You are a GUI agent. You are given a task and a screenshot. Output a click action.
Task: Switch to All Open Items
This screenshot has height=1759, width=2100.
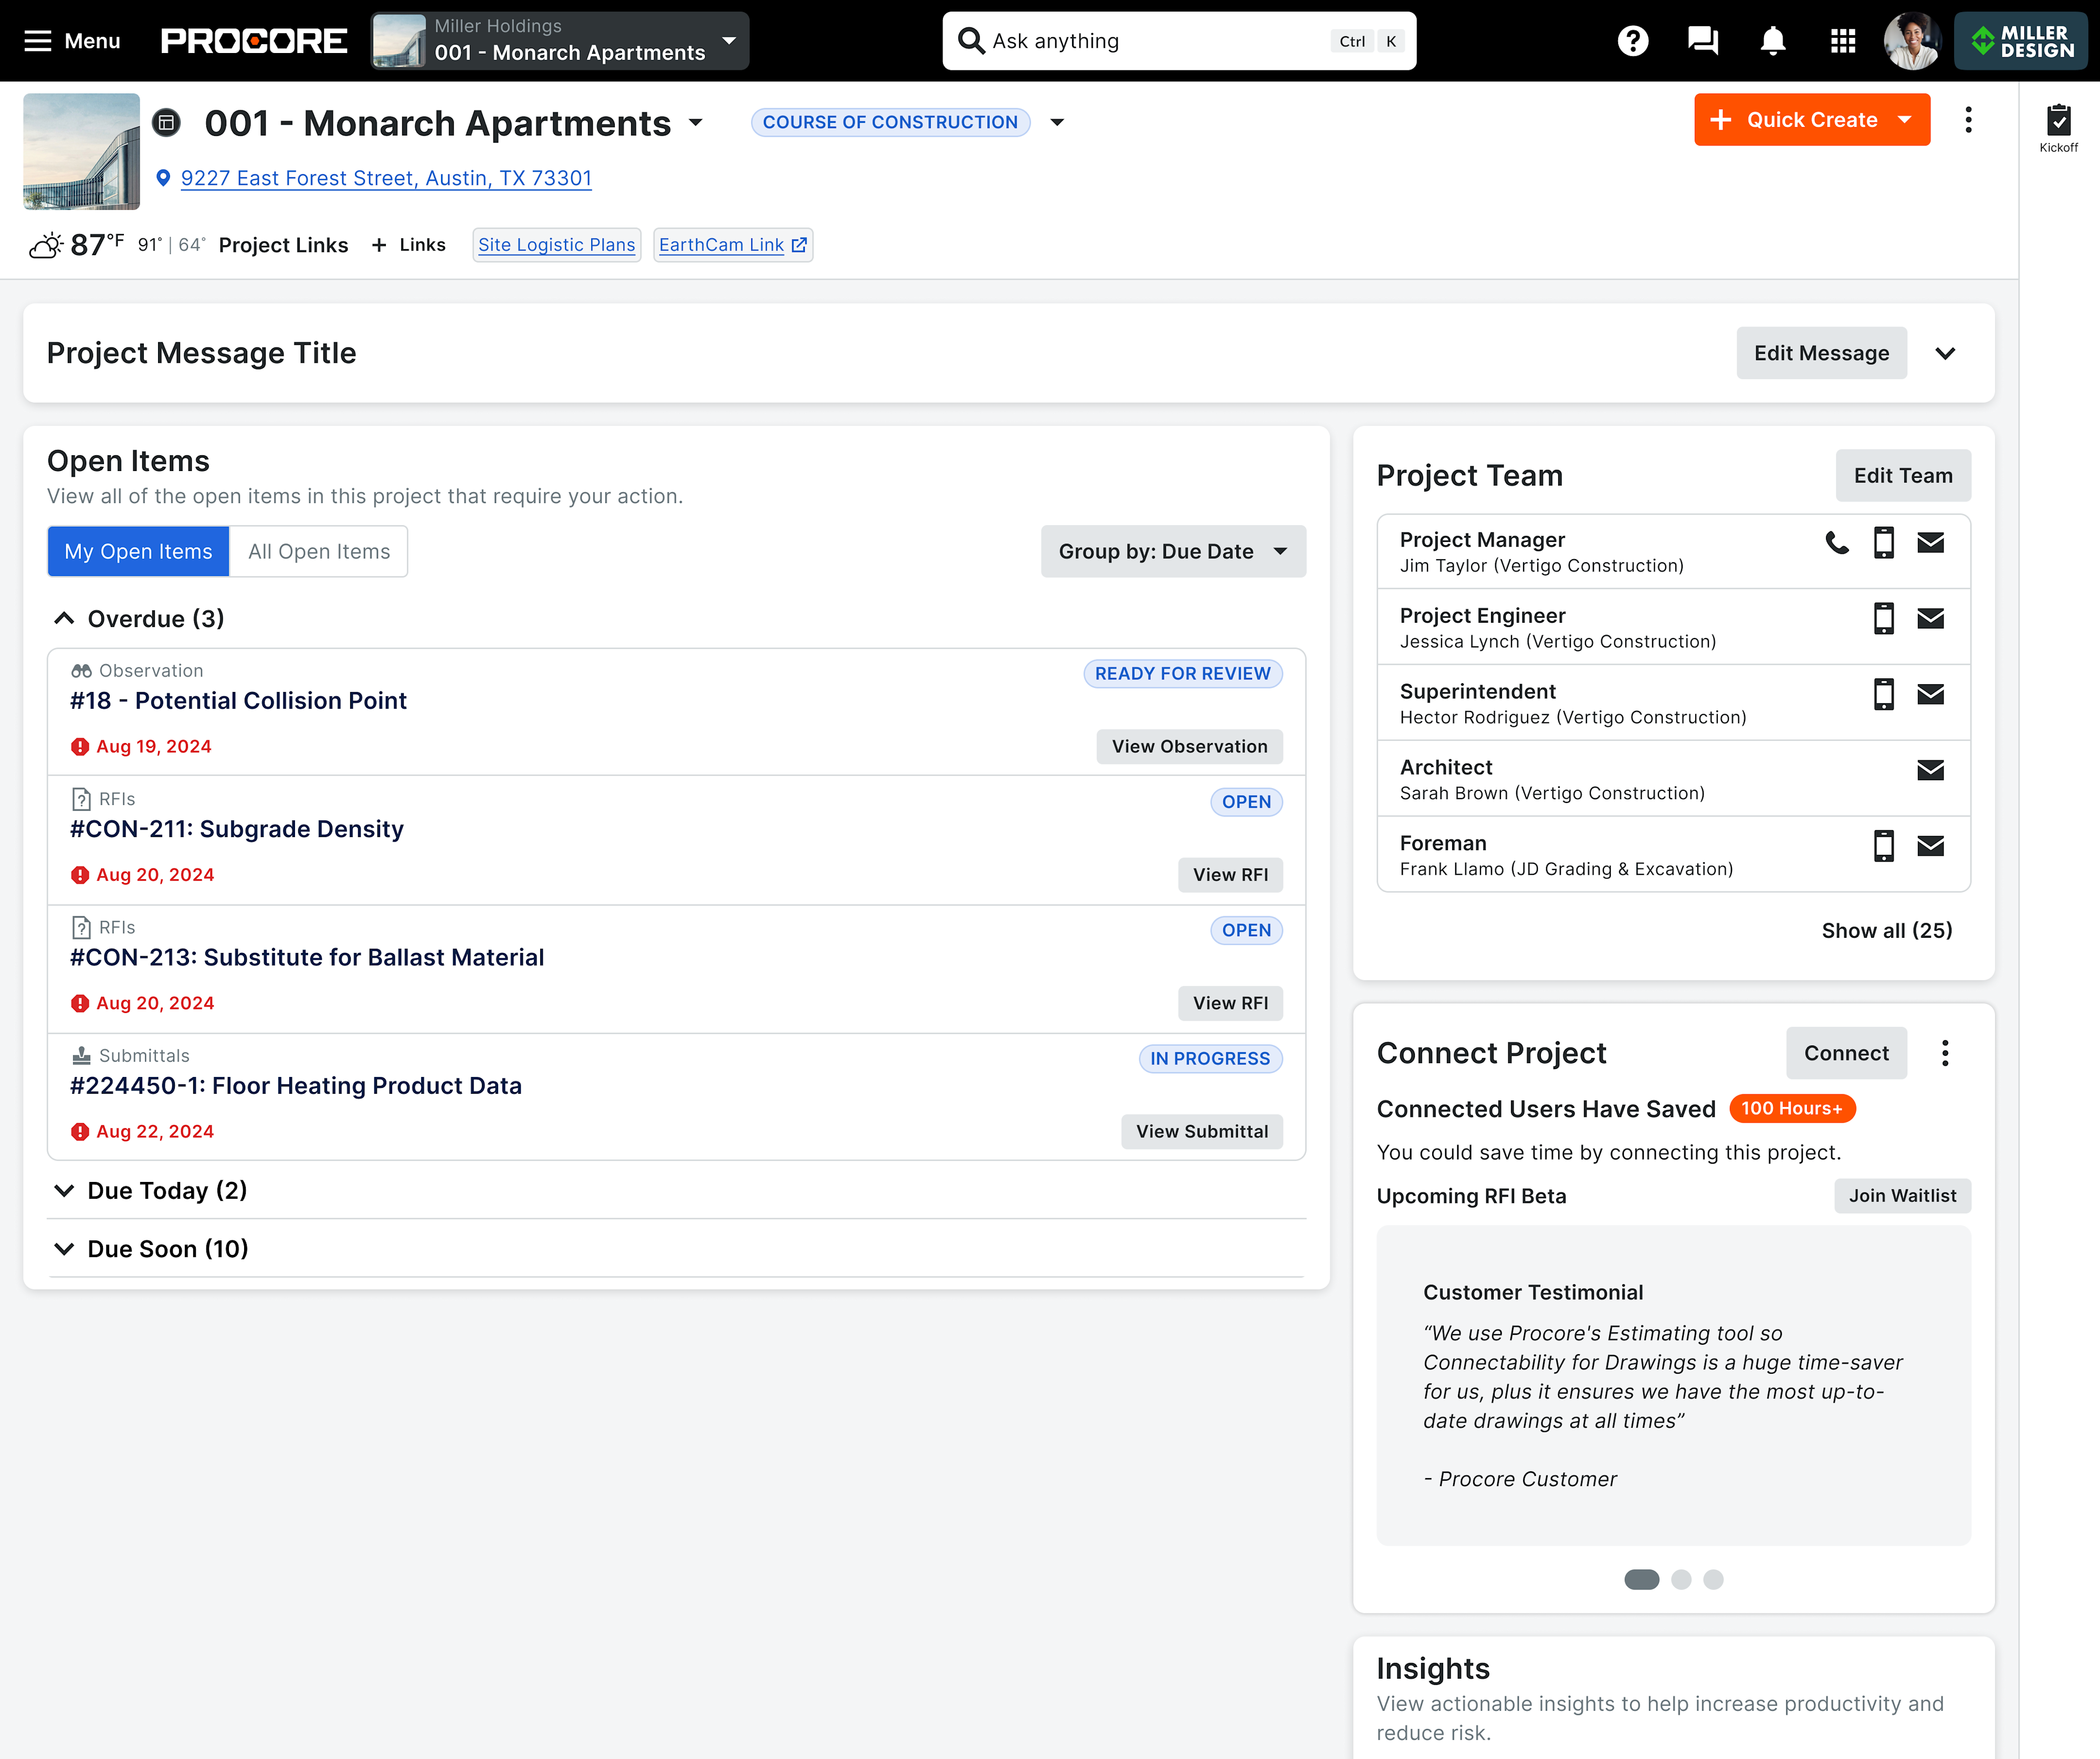tap(318, 551)
